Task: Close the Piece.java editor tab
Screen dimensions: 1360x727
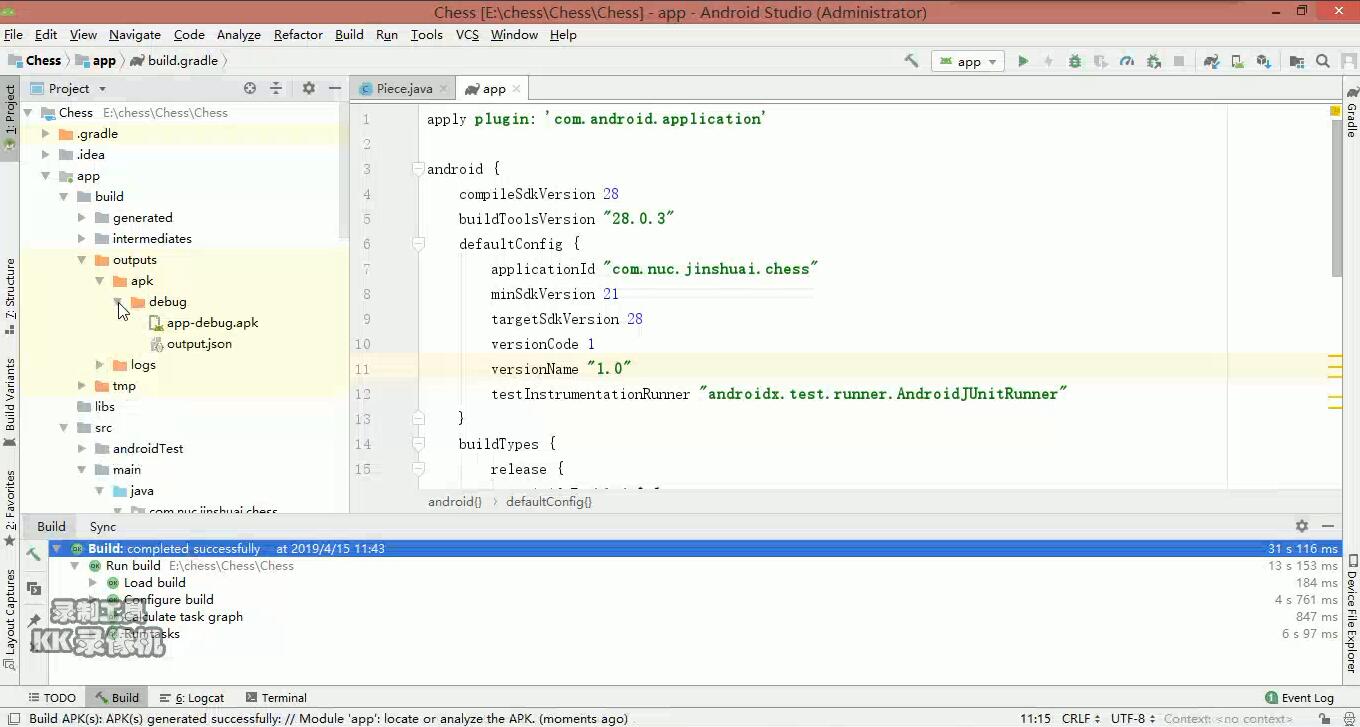Action: [x=443, y=89]
